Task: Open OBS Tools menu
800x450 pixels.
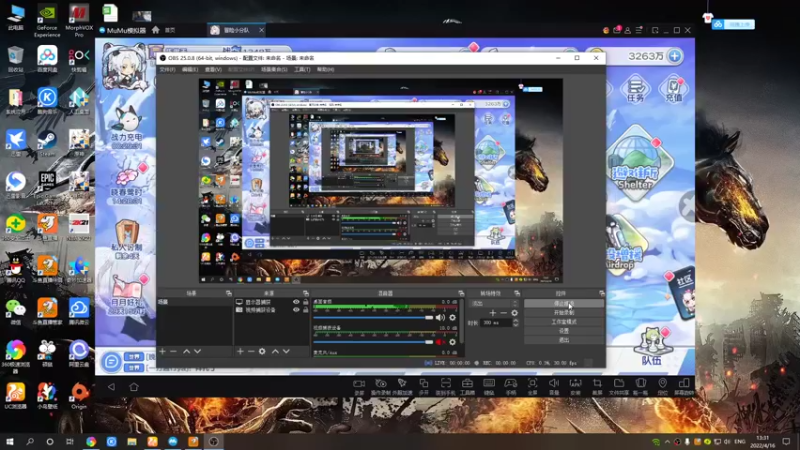Action: click(302, 69)
